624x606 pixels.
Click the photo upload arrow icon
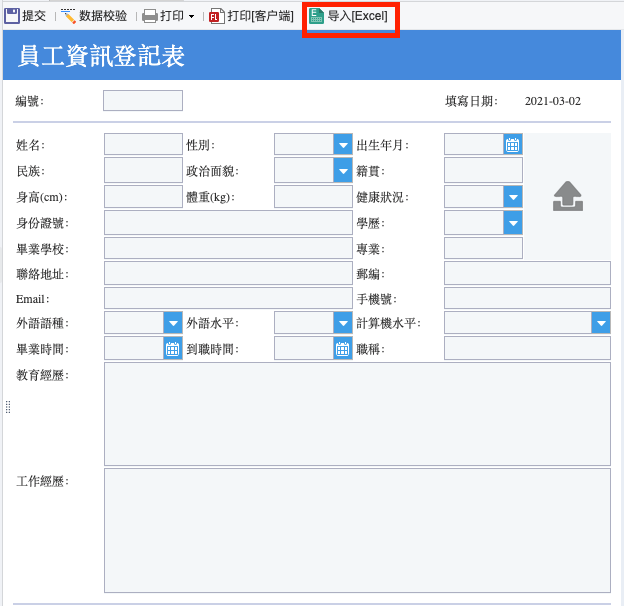[x=568, y=196]
